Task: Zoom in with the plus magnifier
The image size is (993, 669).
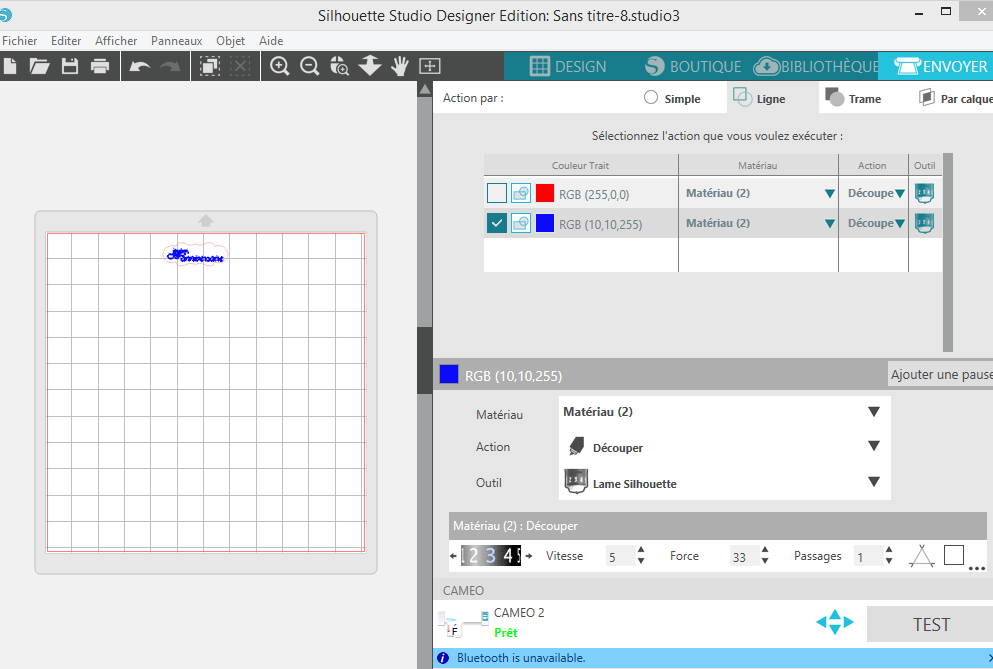Action: 279,66
